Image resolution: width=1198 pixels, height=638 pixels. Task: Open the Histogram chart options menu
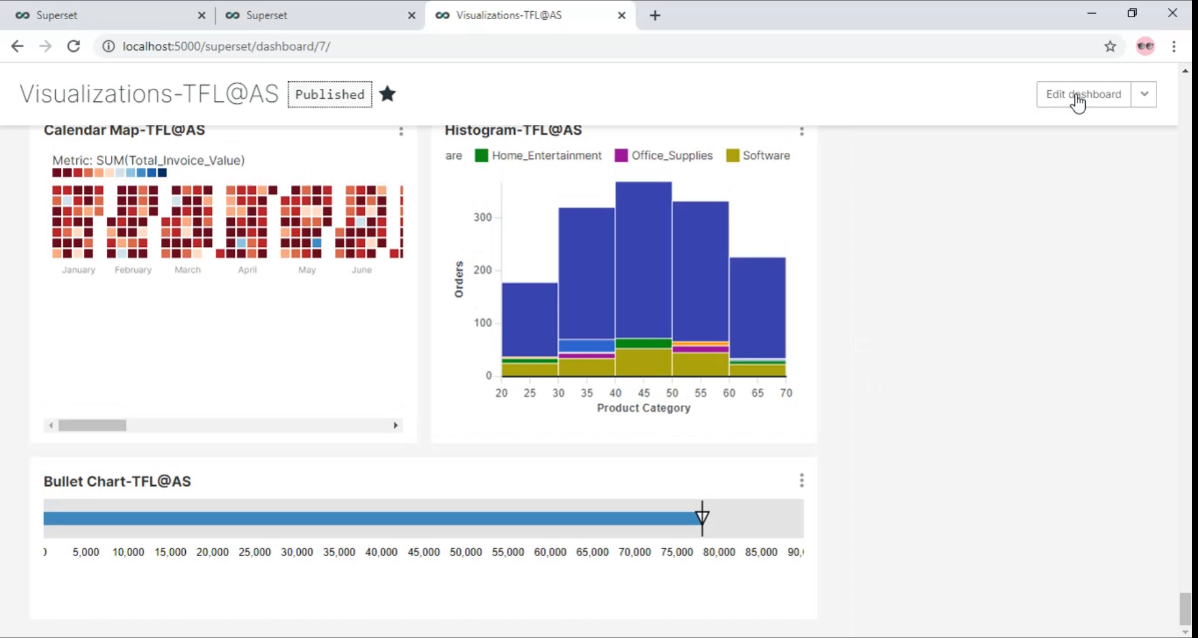(x=801, y=130)
